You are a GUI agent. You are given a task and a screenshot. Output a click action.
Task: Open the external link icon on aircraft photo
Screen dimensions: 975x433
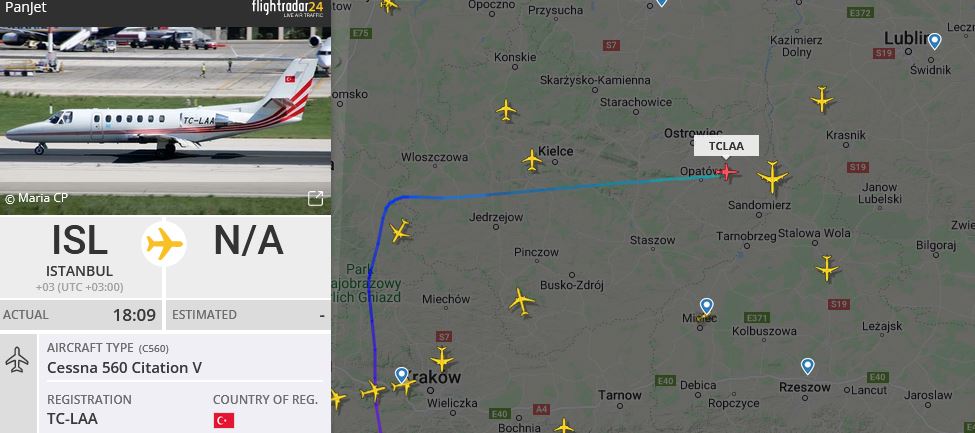tap(315, 198)
